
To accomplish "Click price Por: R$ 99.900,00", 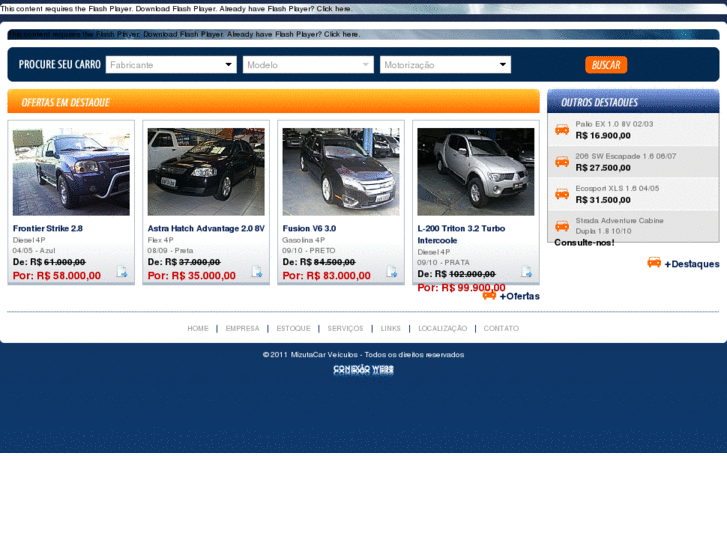I will tap(461, 288).
